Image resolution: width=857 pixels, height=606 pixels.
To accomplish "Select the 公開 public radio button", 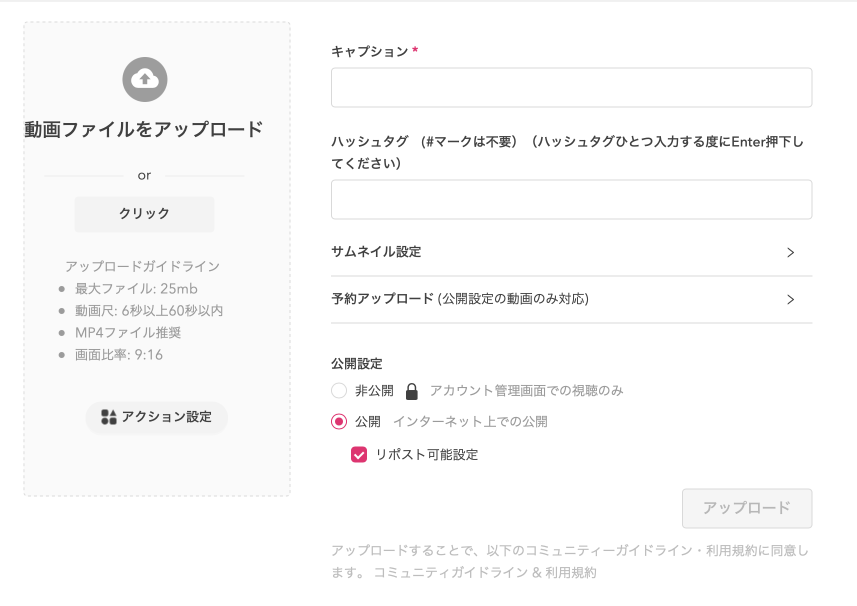I will 339,421.
